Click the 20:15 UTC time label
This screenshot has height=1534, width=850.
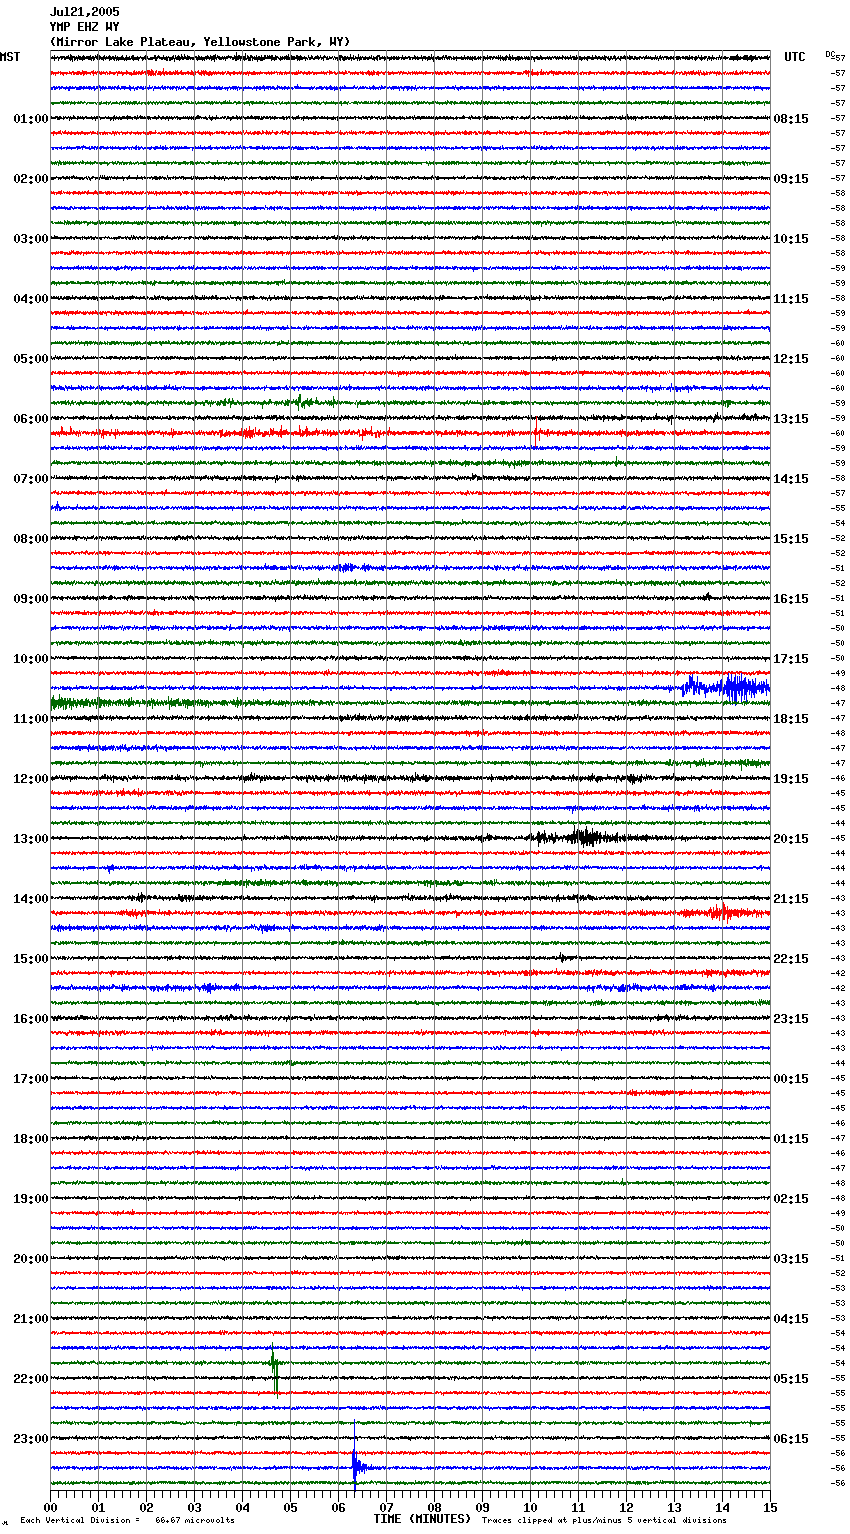[791, 839]
